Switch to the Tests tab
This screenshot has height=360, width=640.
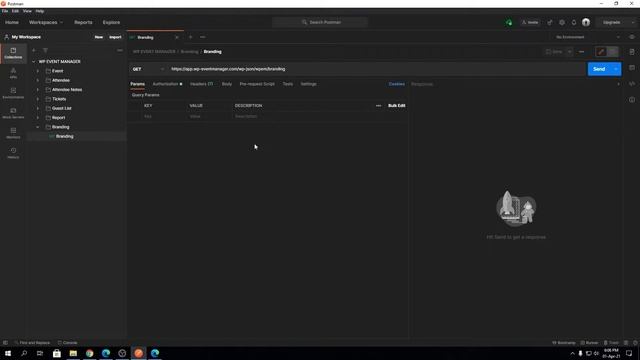coord(288,84)
